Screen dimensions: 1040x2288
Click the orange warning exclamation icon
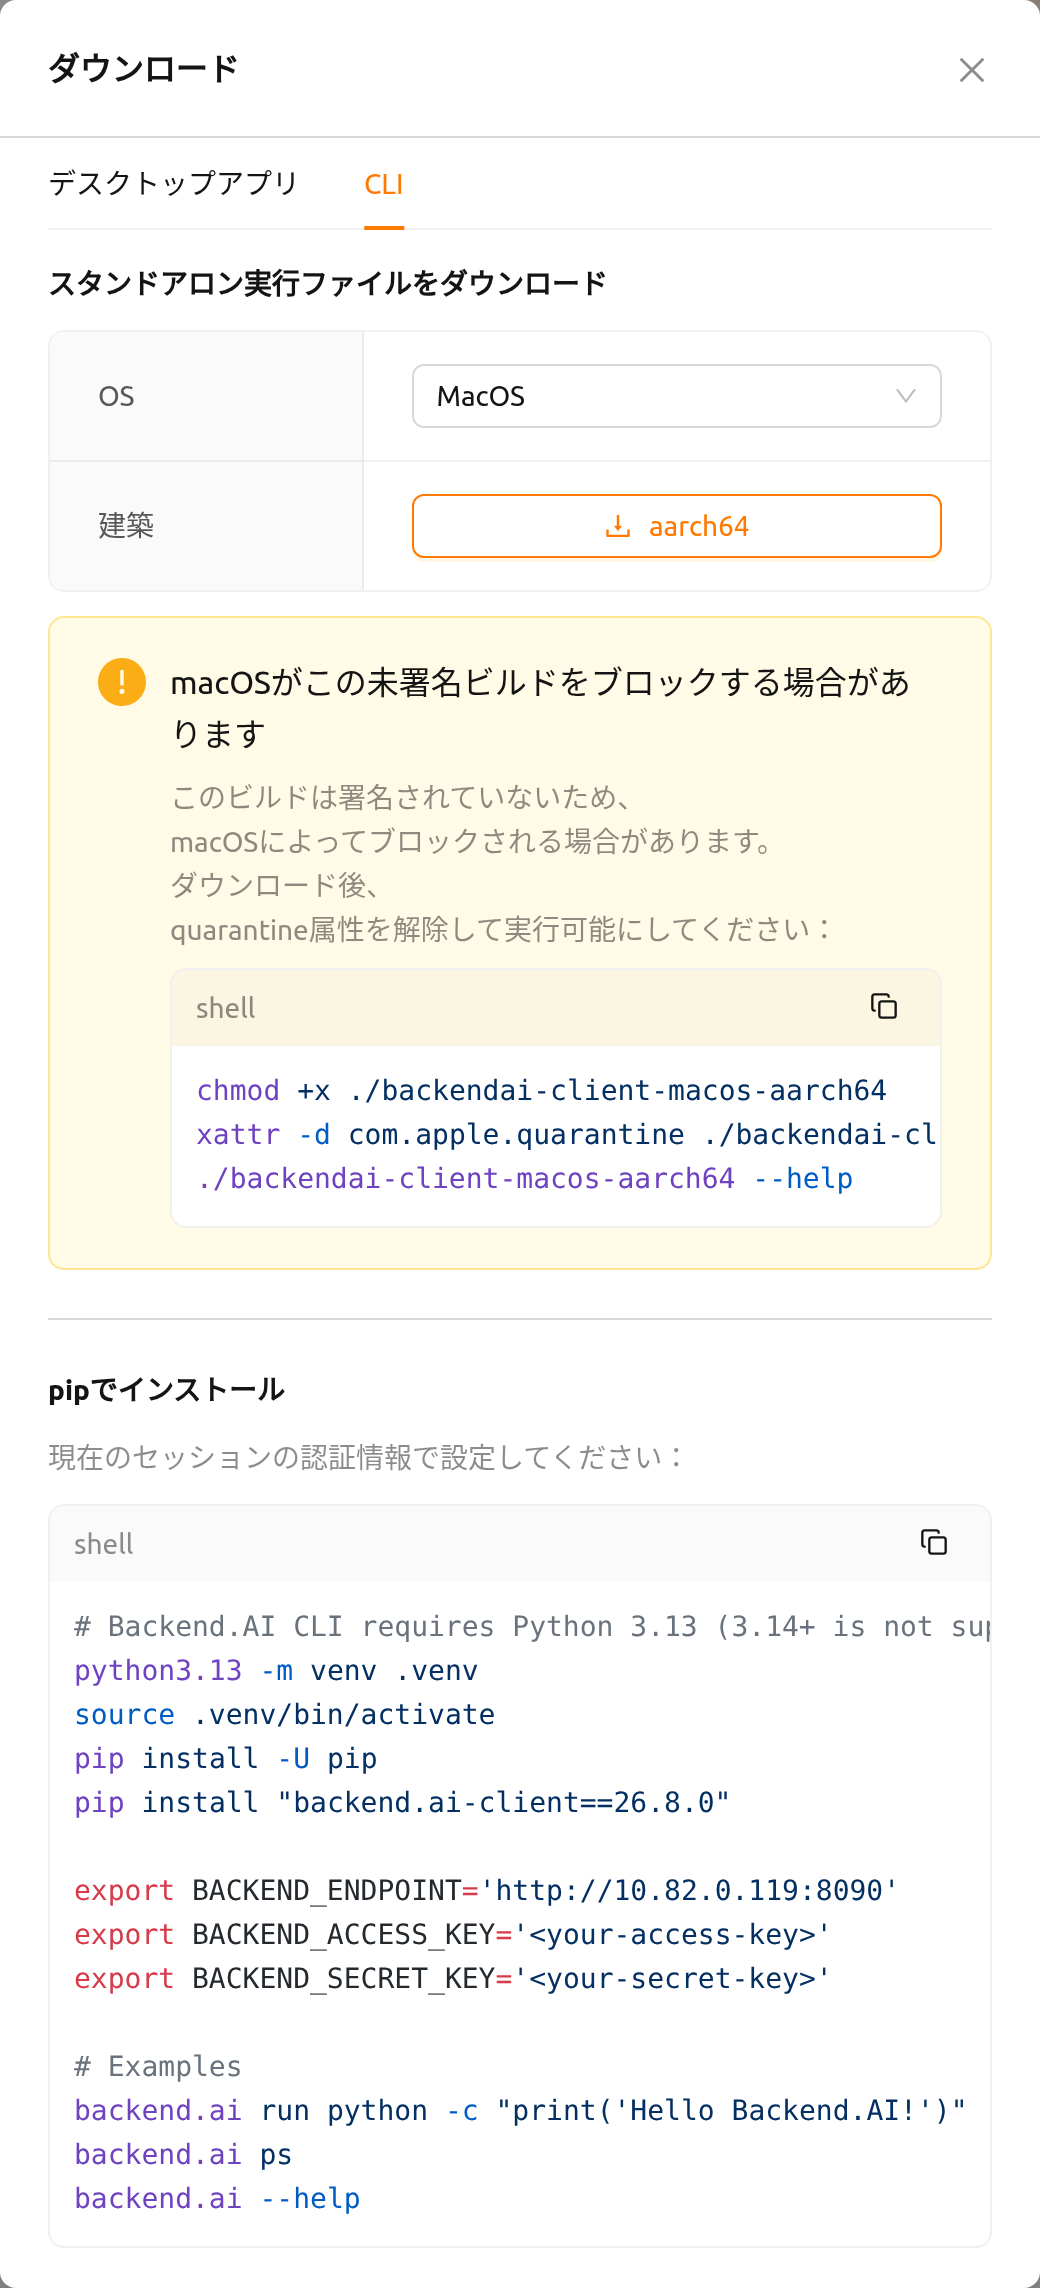122,682
